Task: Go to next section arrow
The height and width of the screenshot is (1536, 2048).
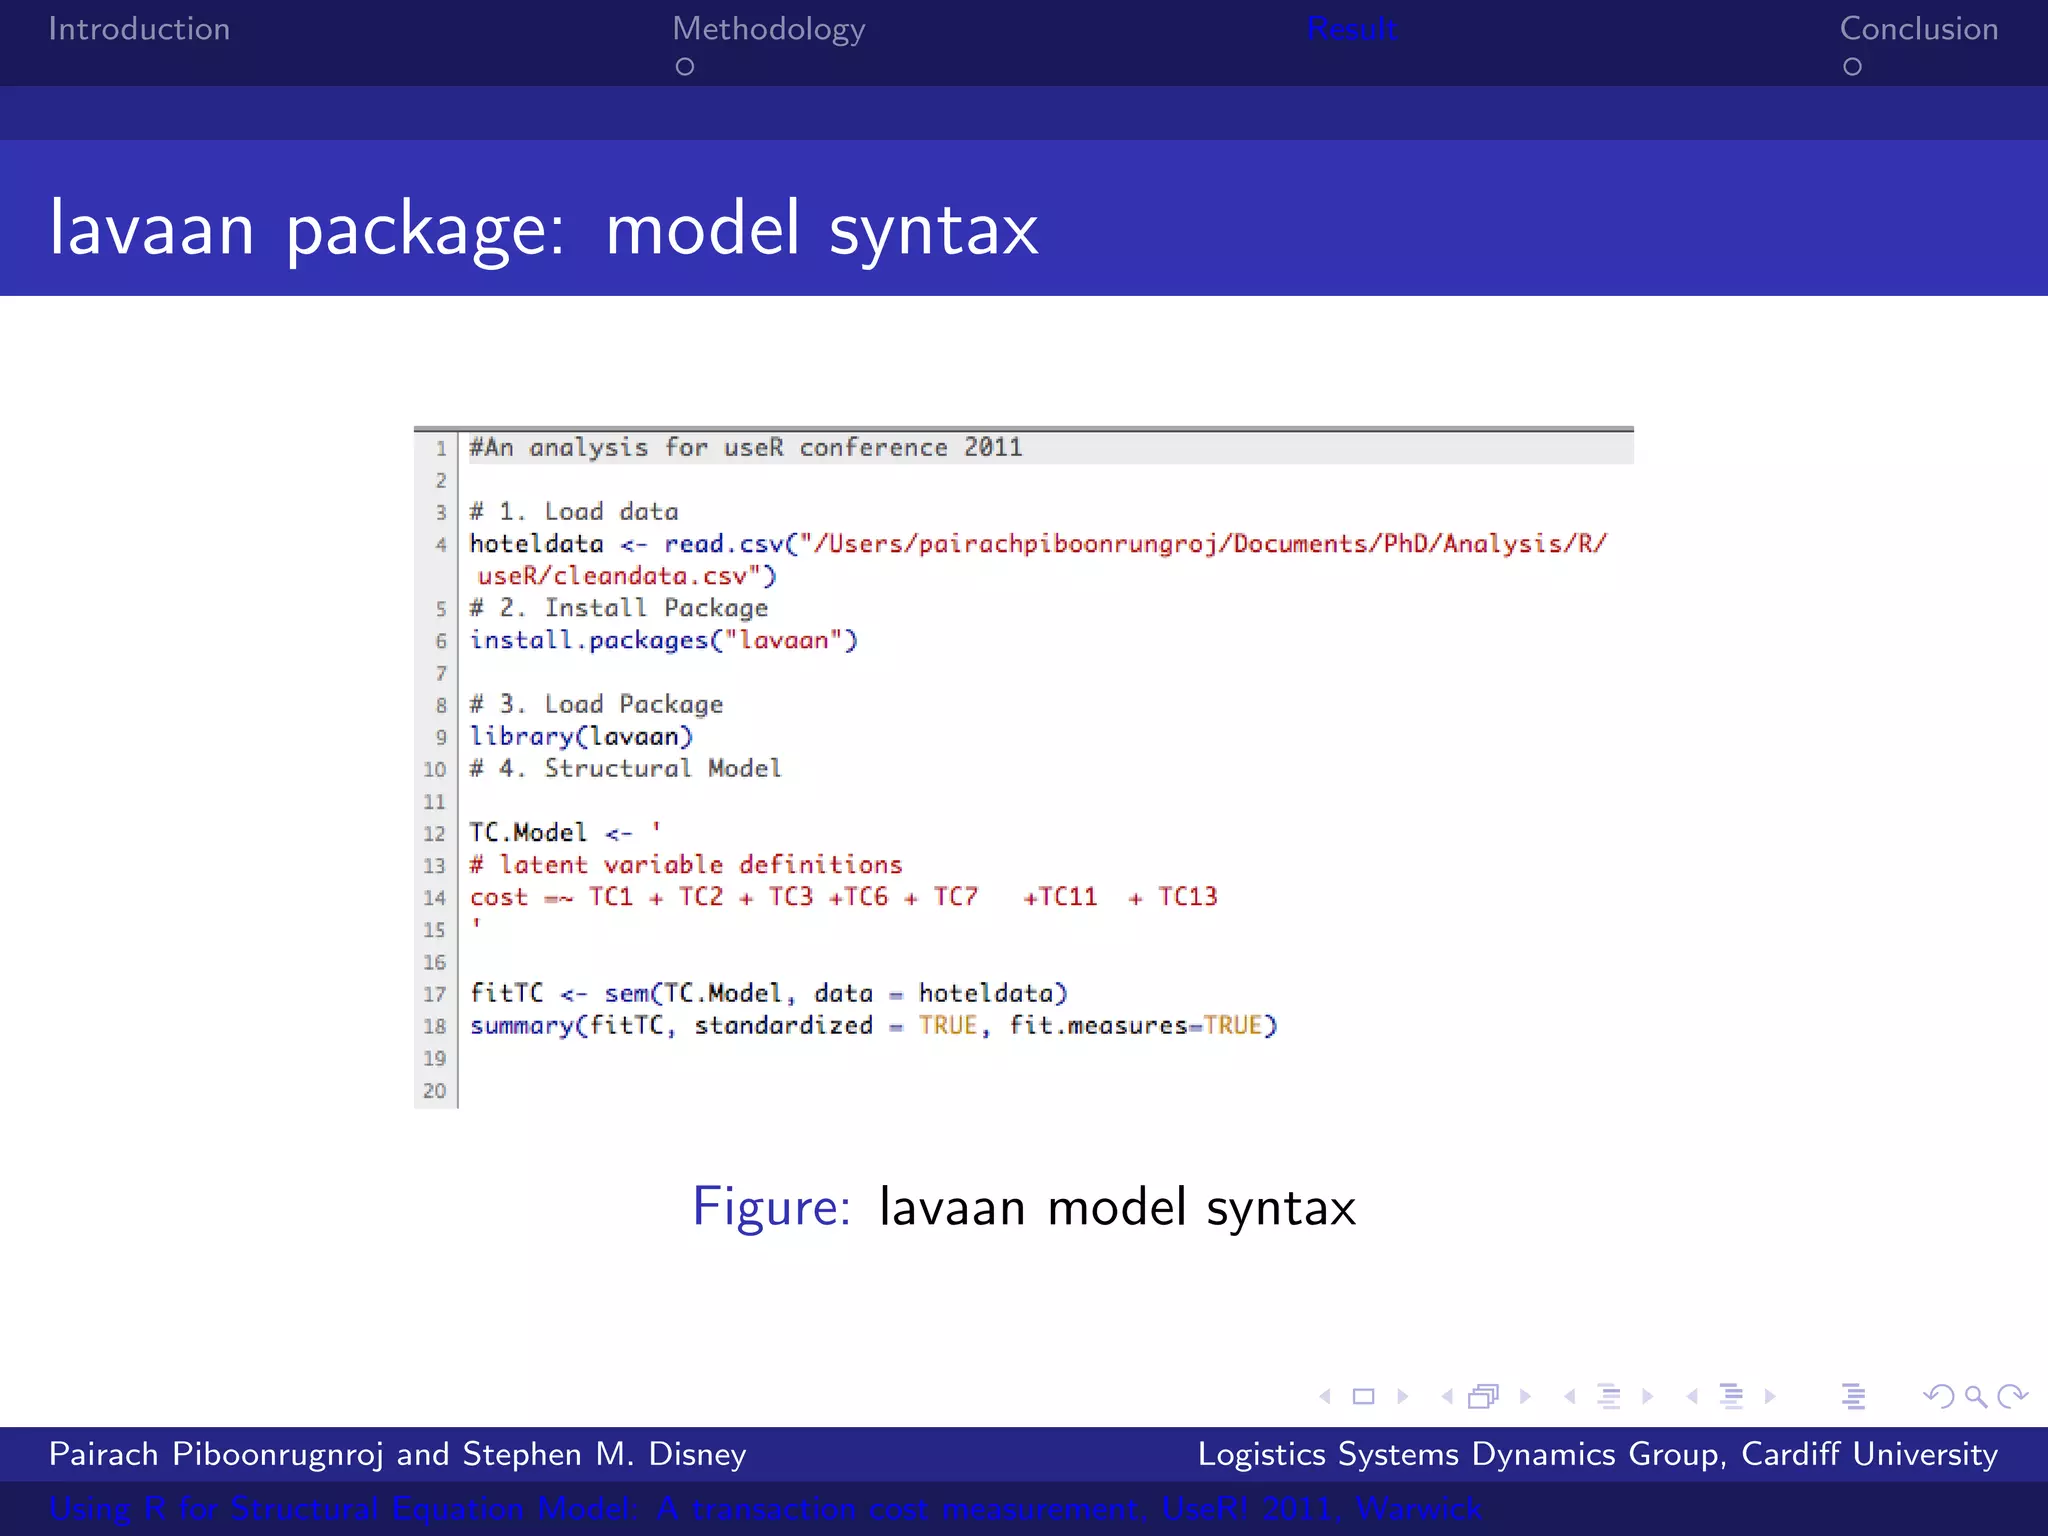Action: (x=1770, y=1396)
